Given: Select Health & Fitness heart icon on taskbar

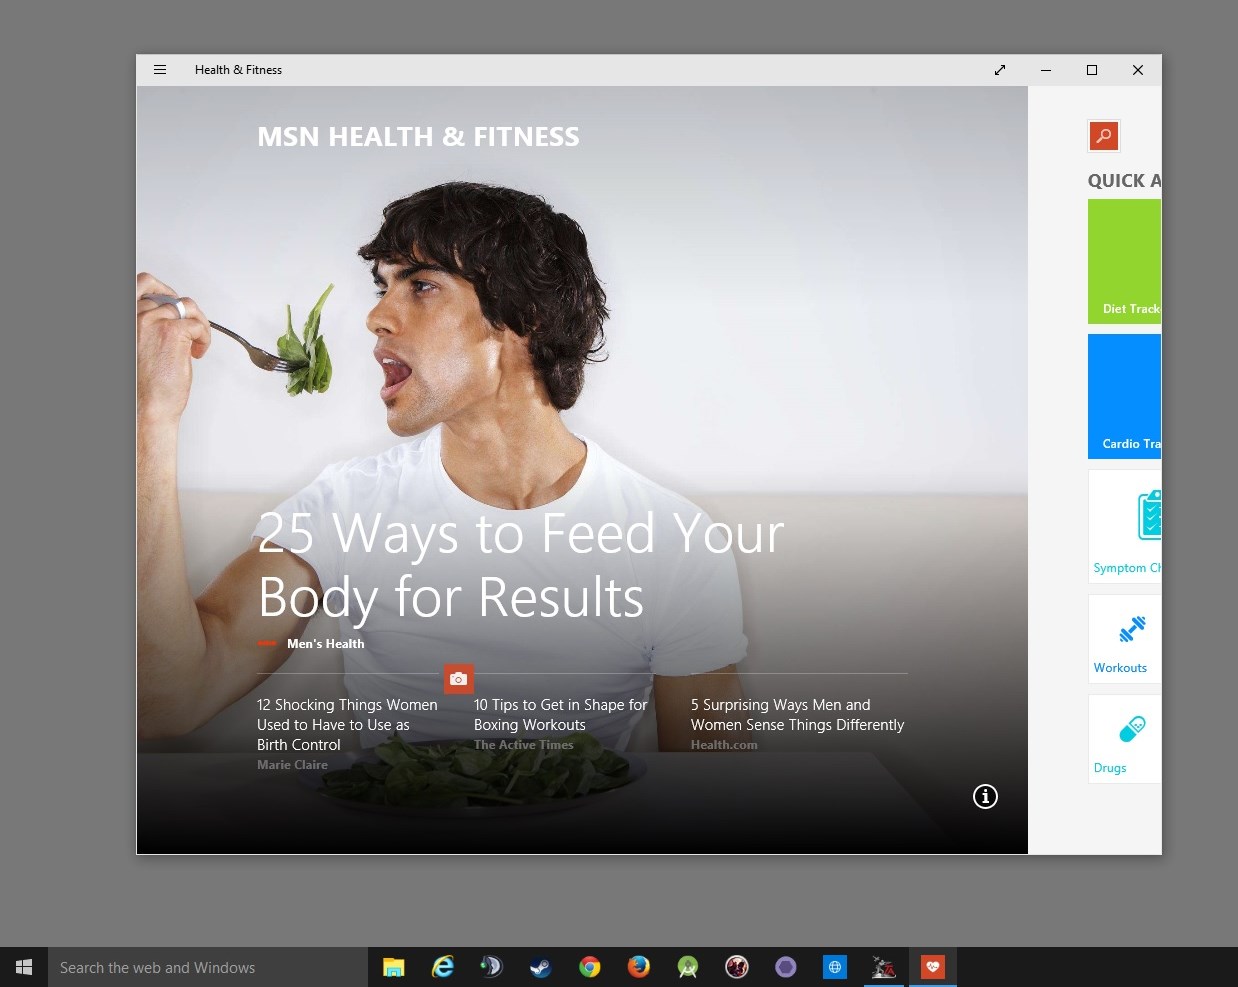Looking at the screenshot, I should (933, 967).
